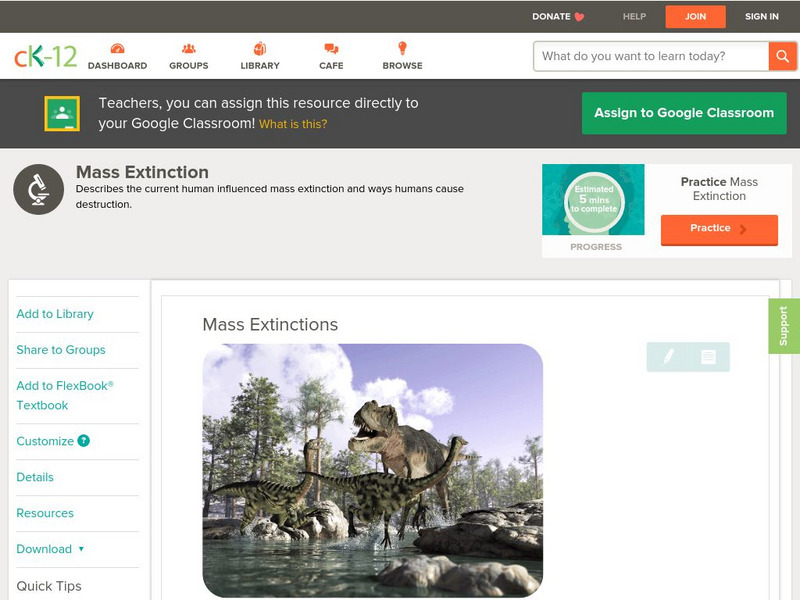
Task: Click CAFE in navigation
Action: point(331,66)
